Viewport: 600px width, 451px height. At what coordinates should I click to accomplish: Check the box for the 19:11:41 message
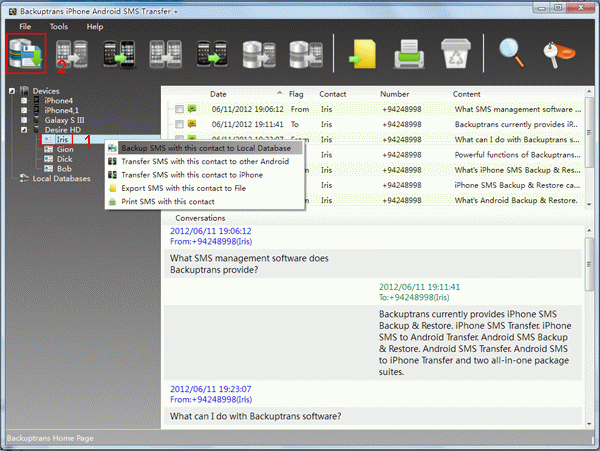[179, 124]
